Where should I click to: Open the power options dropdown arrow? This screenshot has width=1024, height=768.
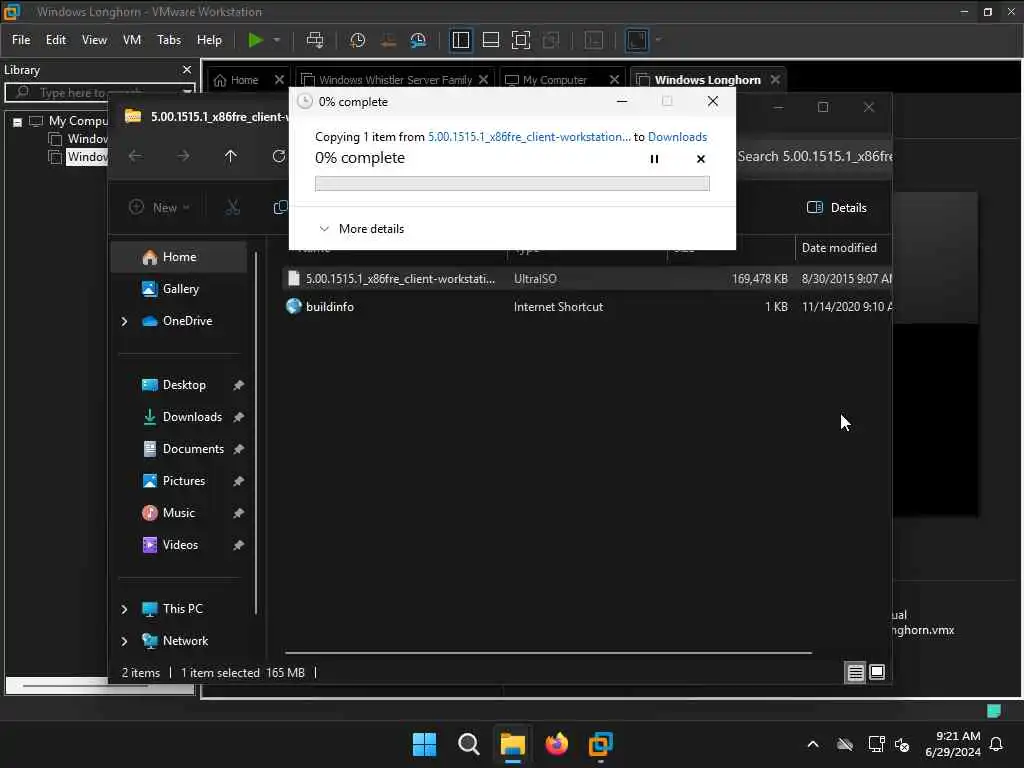point(277,40)
